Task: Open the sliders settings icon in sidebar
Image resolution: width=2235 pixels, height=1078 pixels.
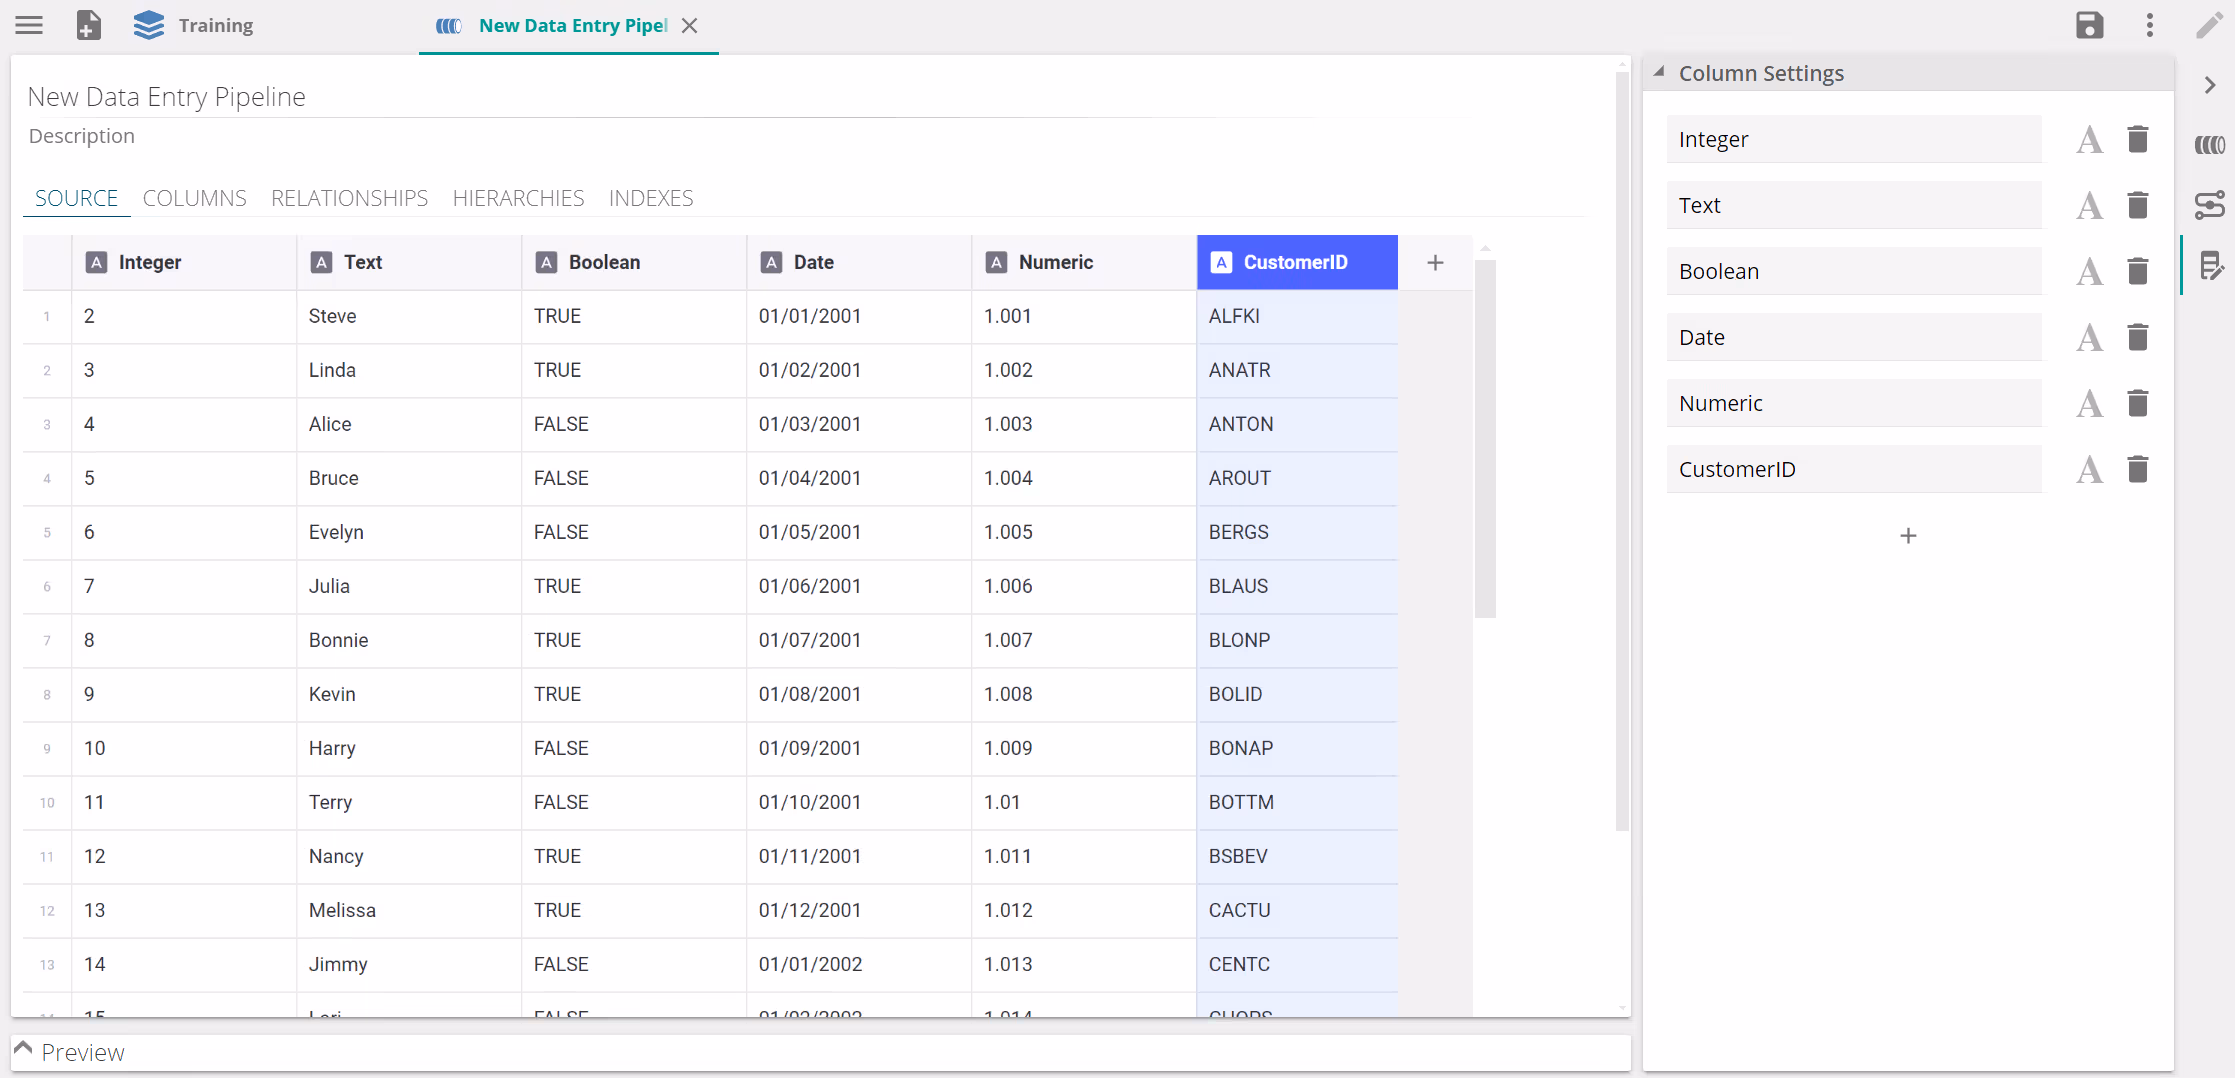Action: pyautogui.click(x=2209, y=205)
